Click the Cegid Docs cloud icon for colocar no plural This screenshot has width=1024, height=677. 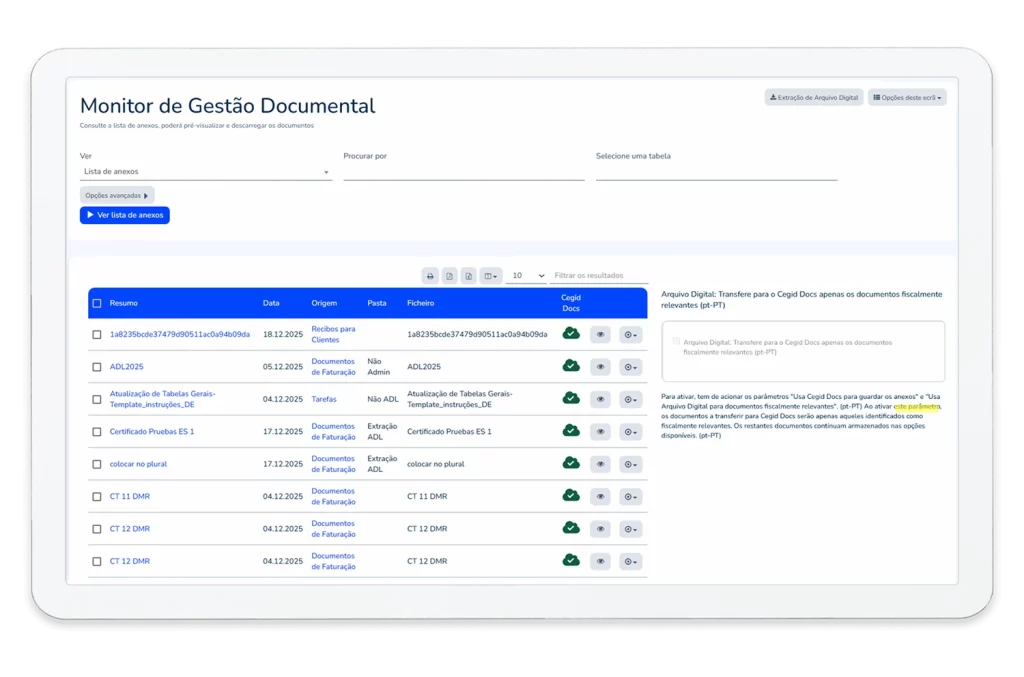click(571, 463)
